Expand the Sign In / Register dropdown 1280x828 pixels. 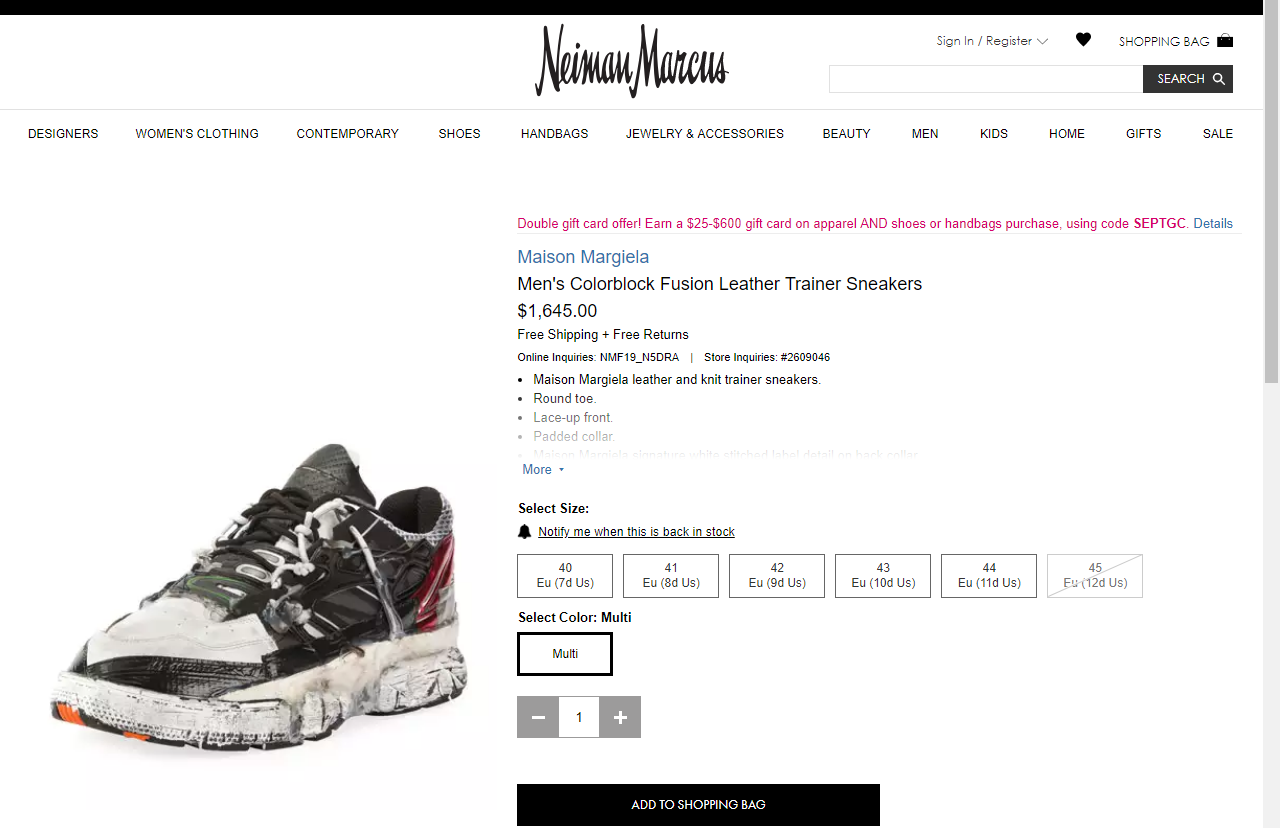click(992, 41)
